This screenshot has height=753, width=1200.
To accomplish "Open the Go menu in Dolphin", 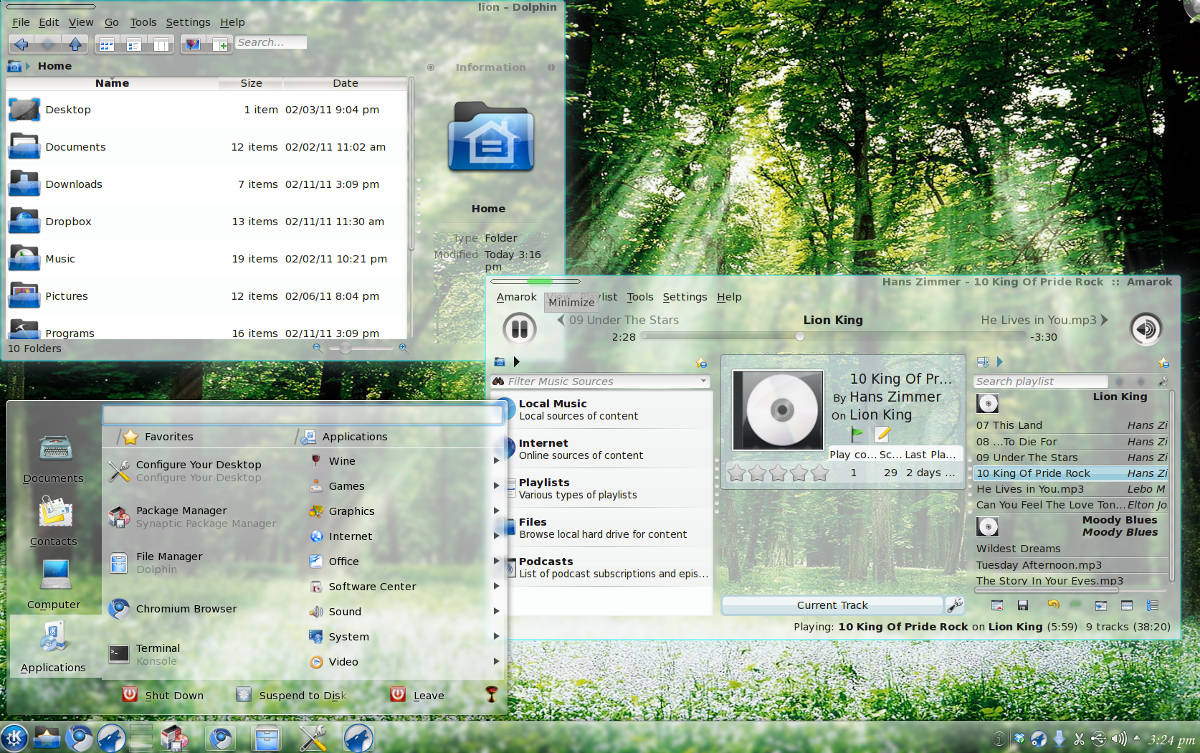I will [112, 22].
